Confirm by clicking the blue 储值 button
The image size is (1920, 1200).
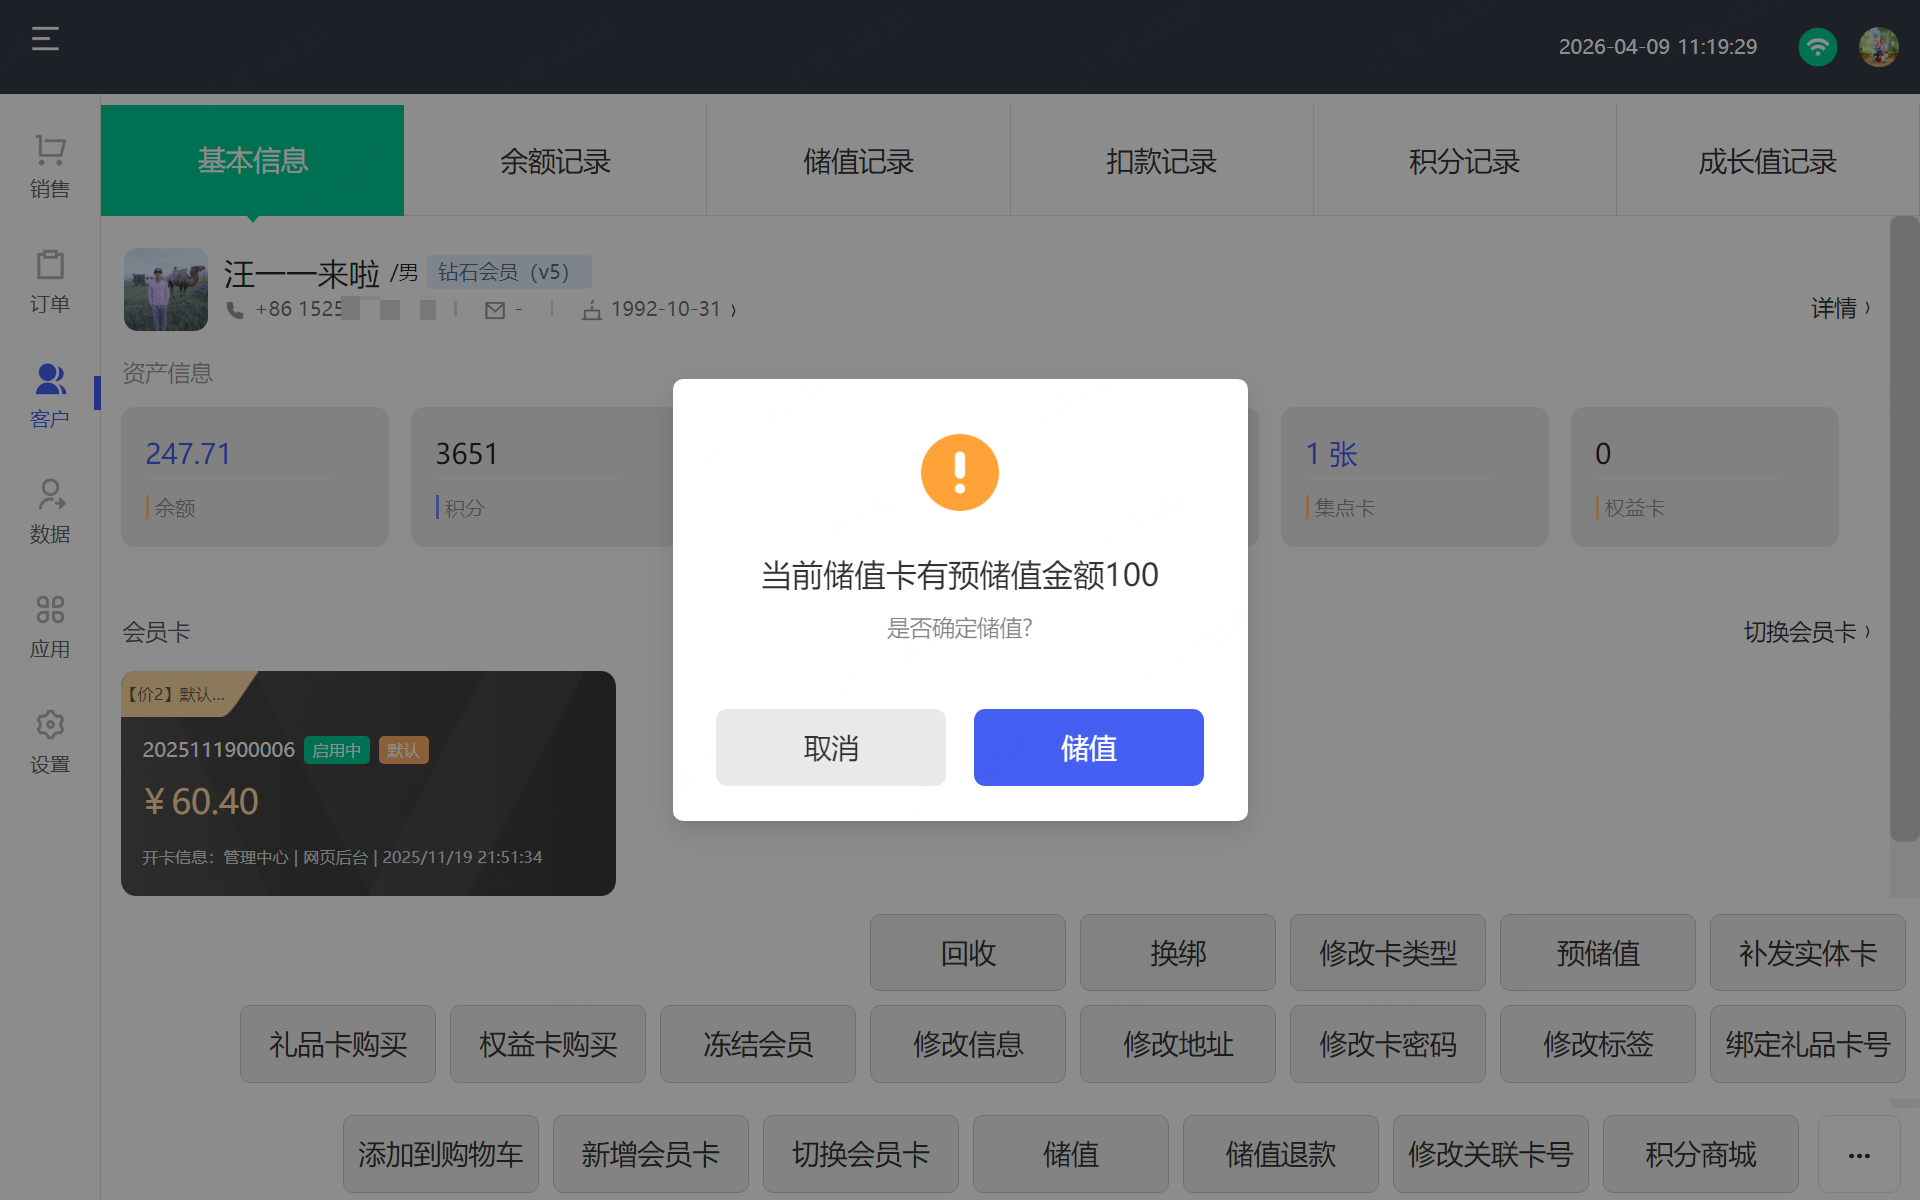coord(1088,747)
